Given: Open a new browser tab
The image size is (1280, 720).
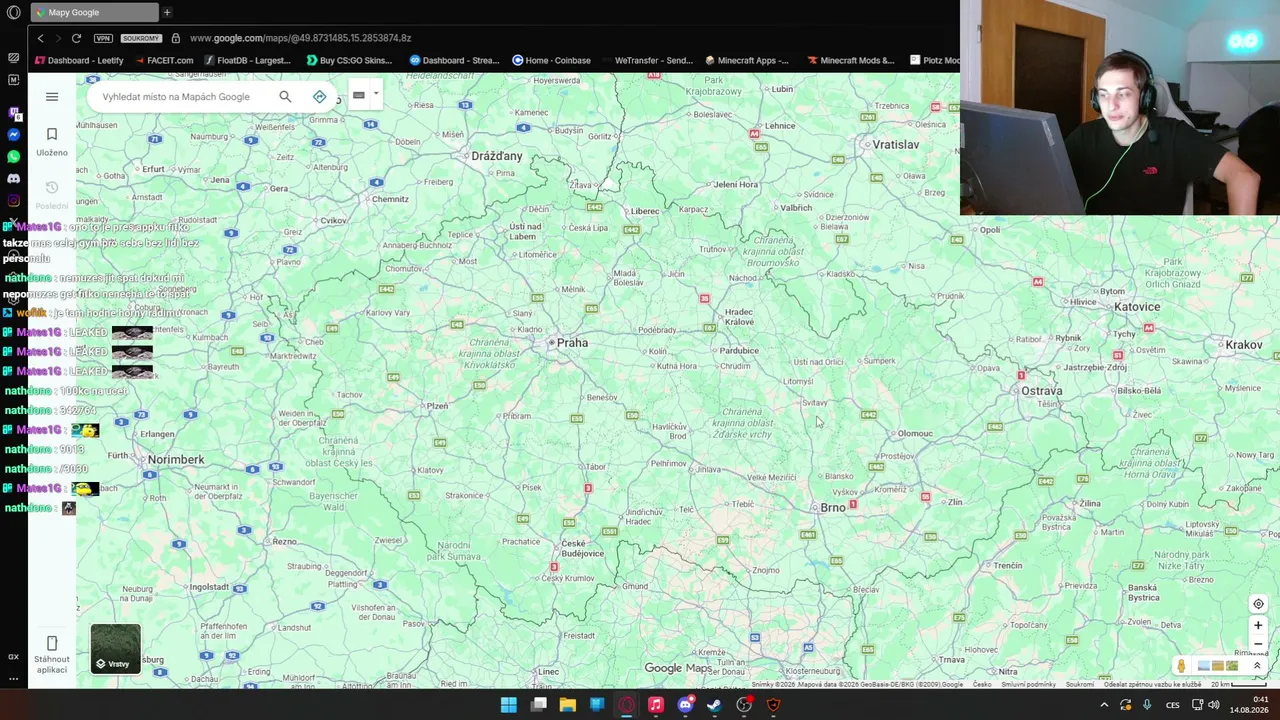Looking at the screenshot, I should coord(167,12).
